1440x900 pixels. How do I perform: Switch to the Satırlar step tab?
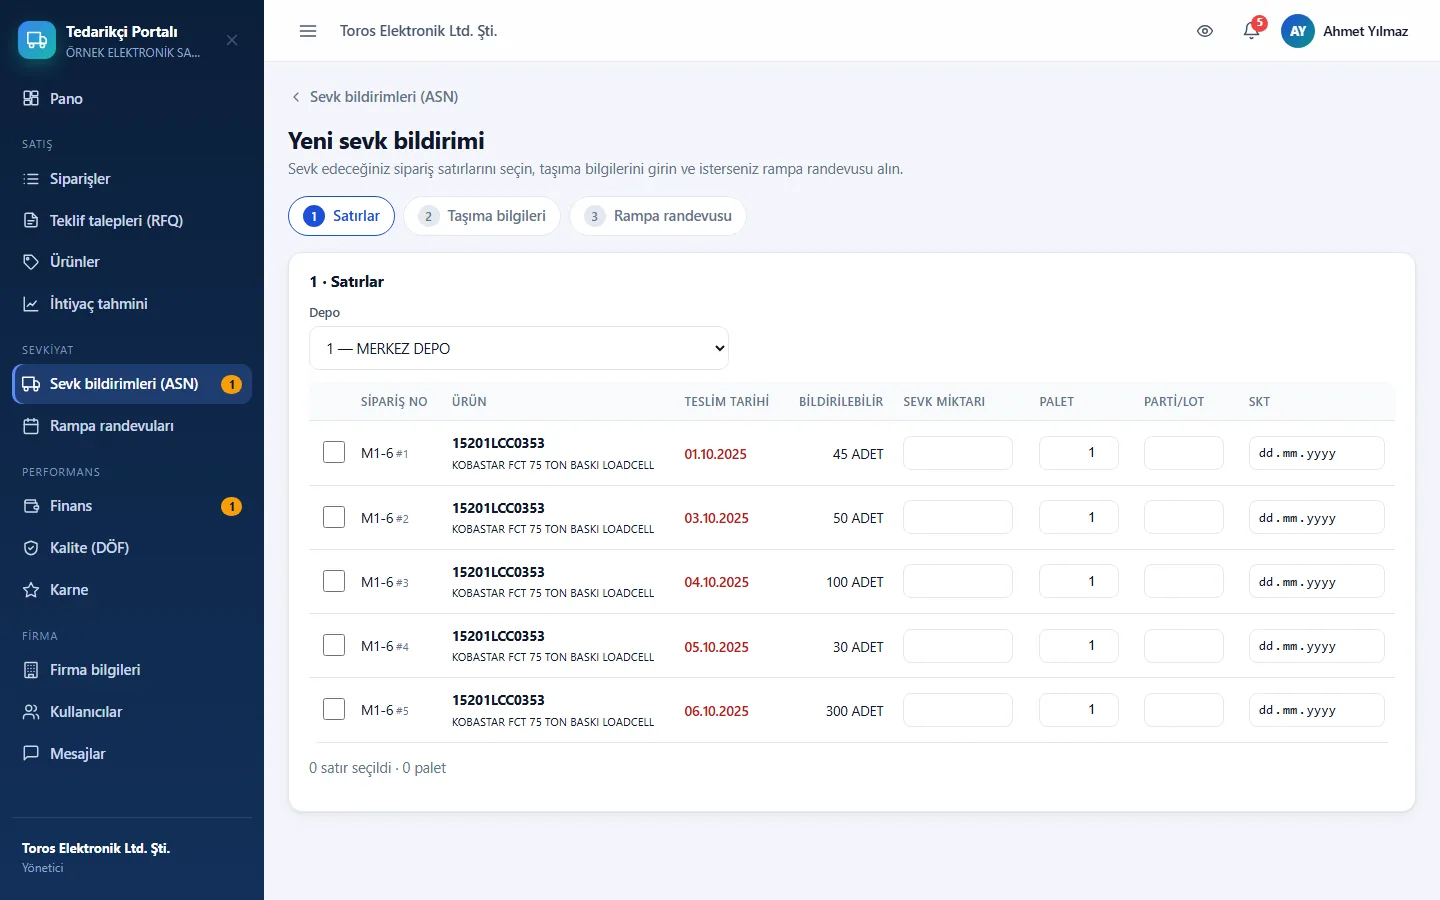pyautogui.click(x=342, y=216)
